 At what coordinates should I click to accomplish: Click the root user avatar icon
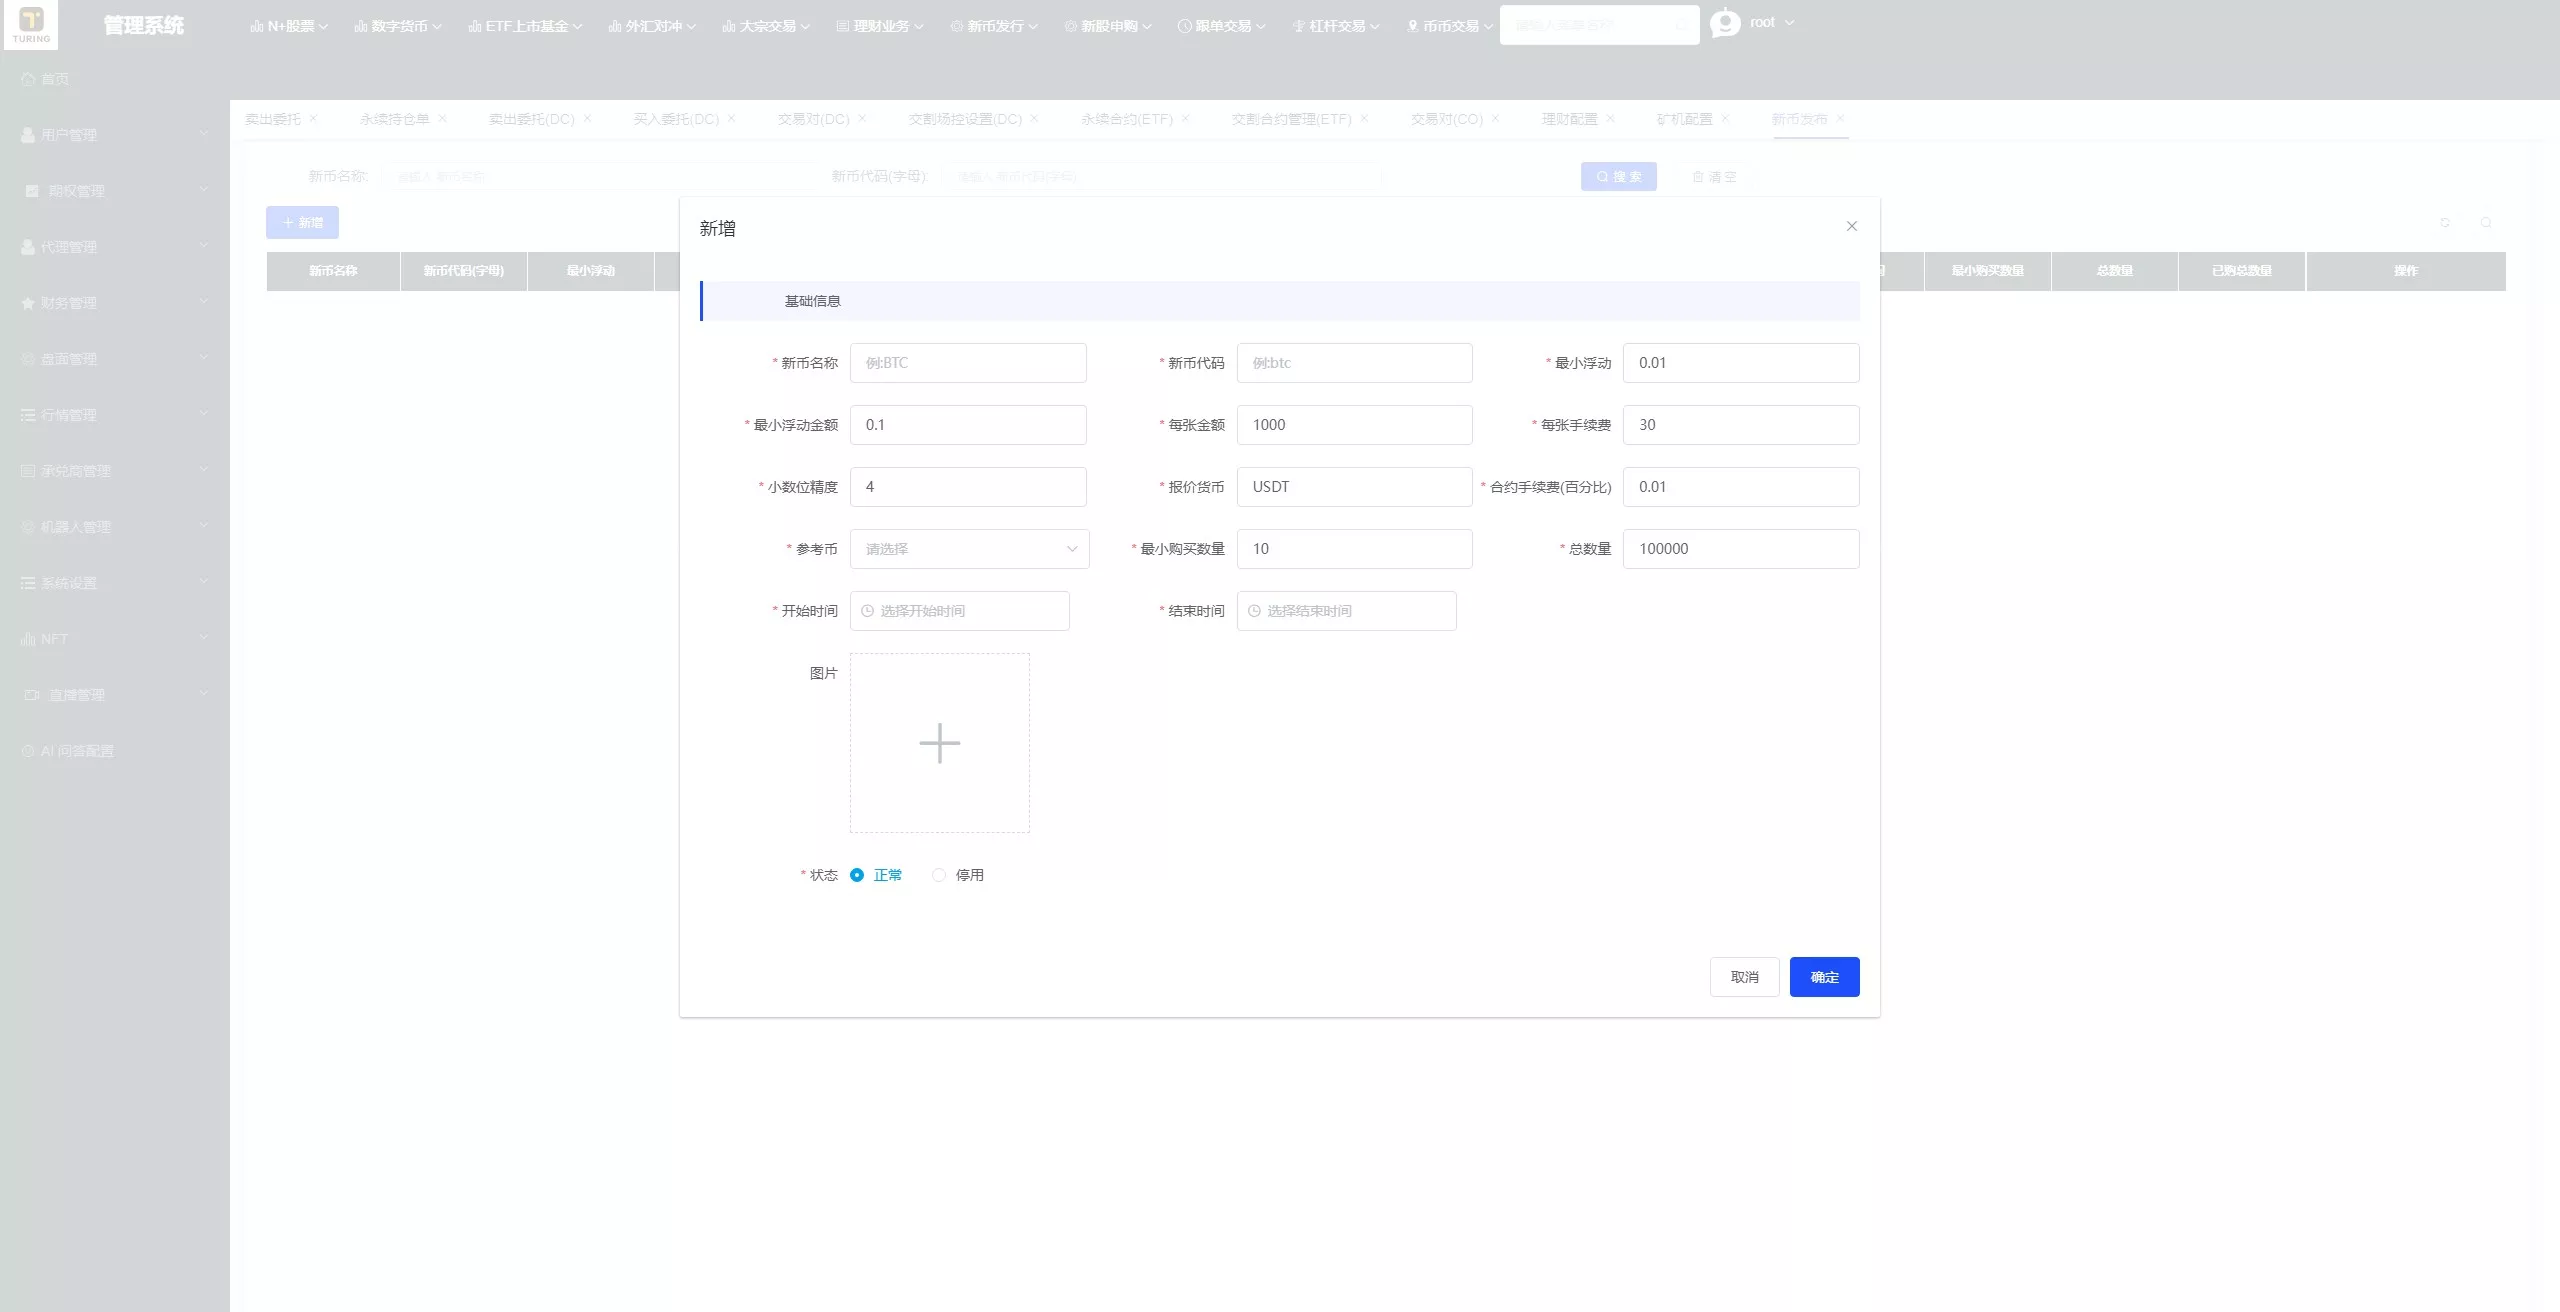coord(1725,23)
